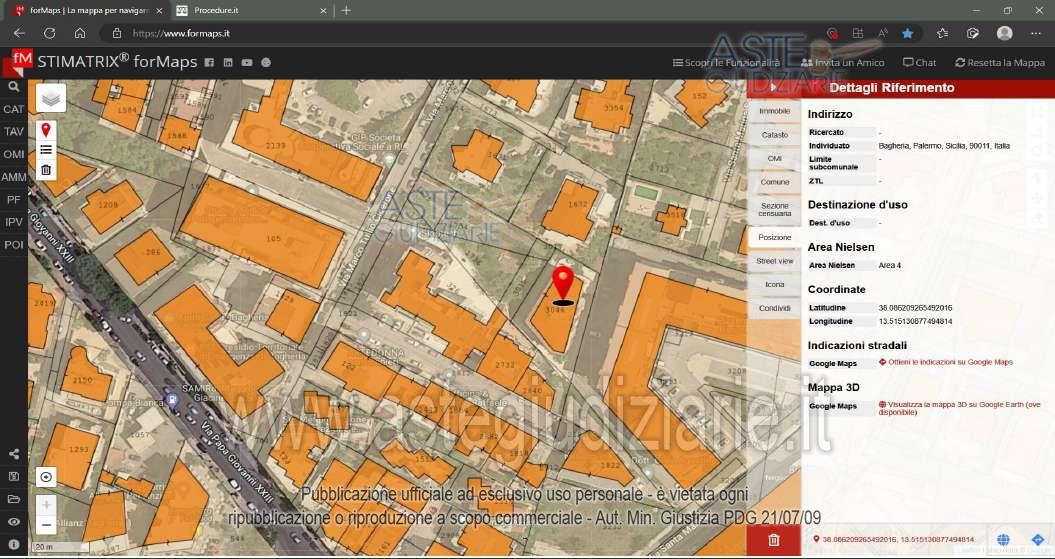Click the trash icon under map tools
Screen dimensions: 1055x559
(x=46, y=170)
